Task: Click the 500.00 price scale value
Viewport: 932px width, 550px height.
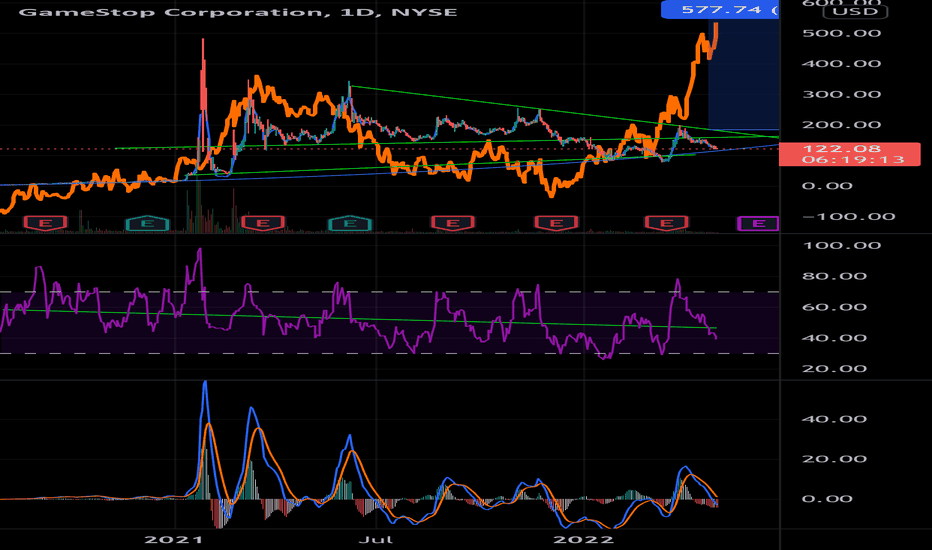Action: point(841,33)
